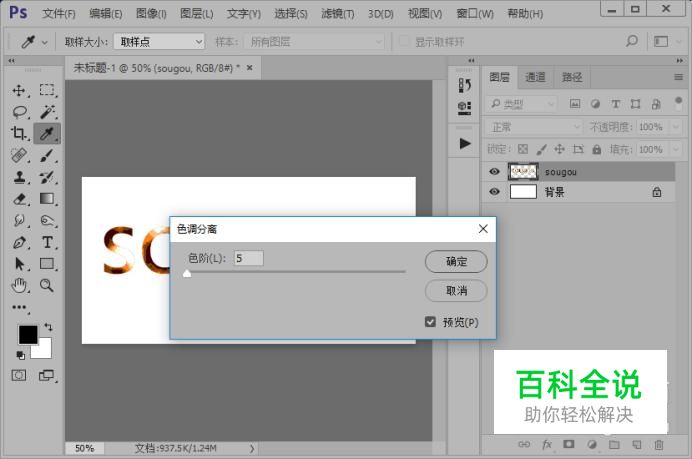
Task: Select the Eraser tool
Action: [19, 199]
